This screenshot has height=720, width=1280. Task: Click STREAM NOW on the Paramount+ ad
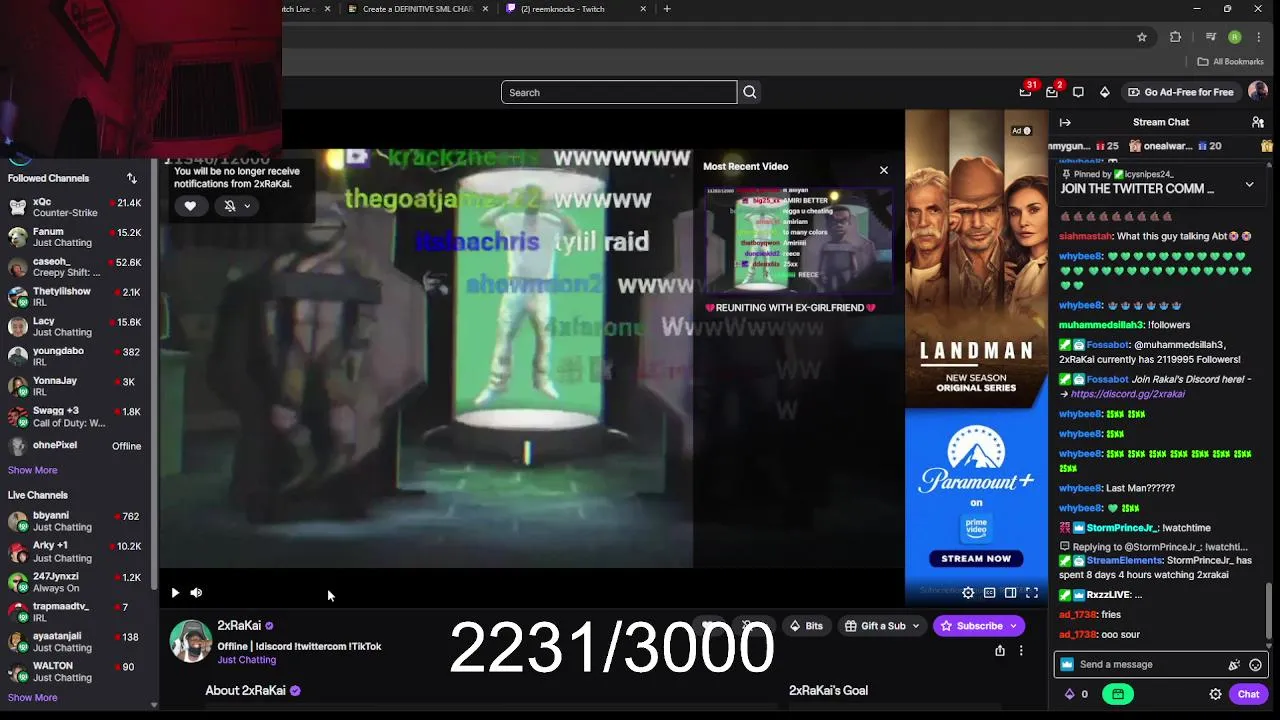point(976,558)
